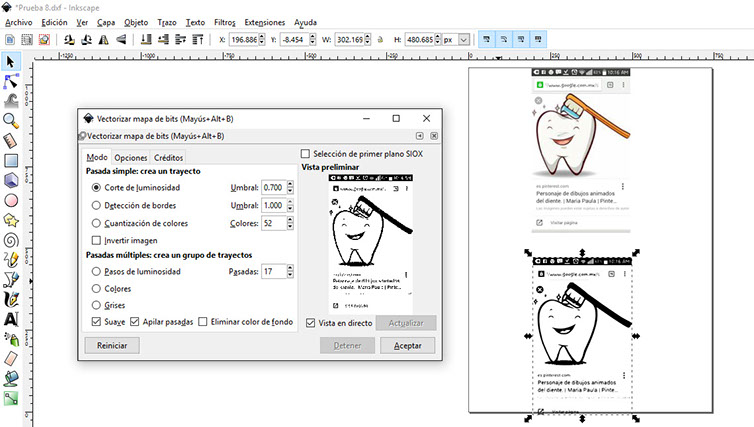Screen dimensions: 754x427
Task: Uncheck the Apilar pasadas checkbox
Action: [x=135, y=321]
